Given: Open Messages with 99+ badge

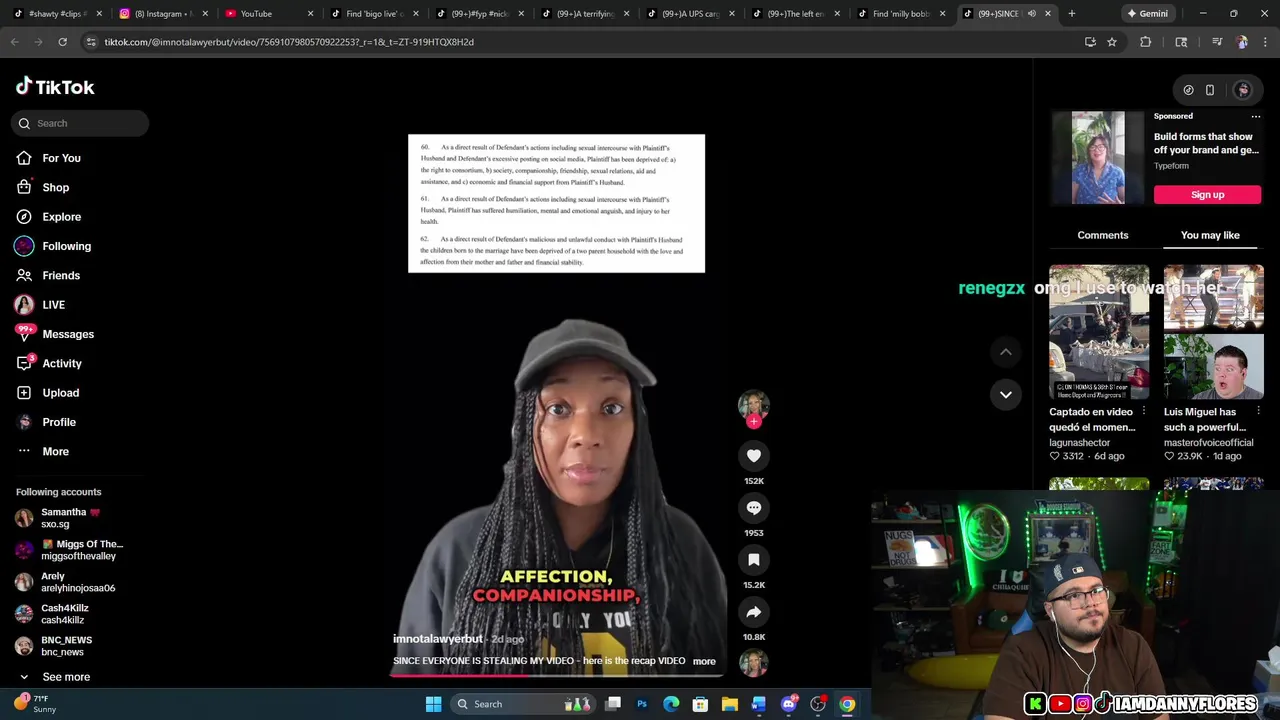Looking at the screenshot, I should (68, 334).
